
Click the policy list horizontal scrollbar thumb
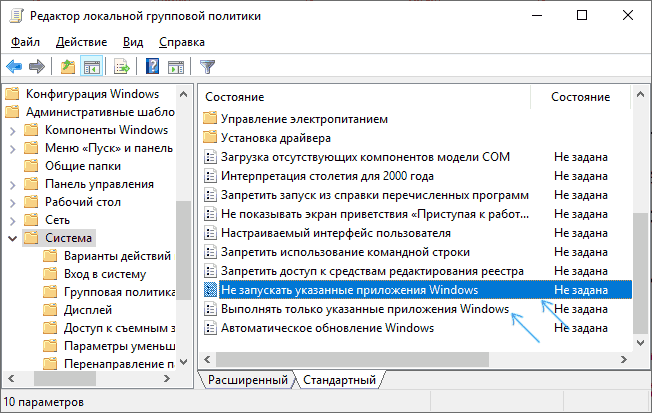coord(353,359)
